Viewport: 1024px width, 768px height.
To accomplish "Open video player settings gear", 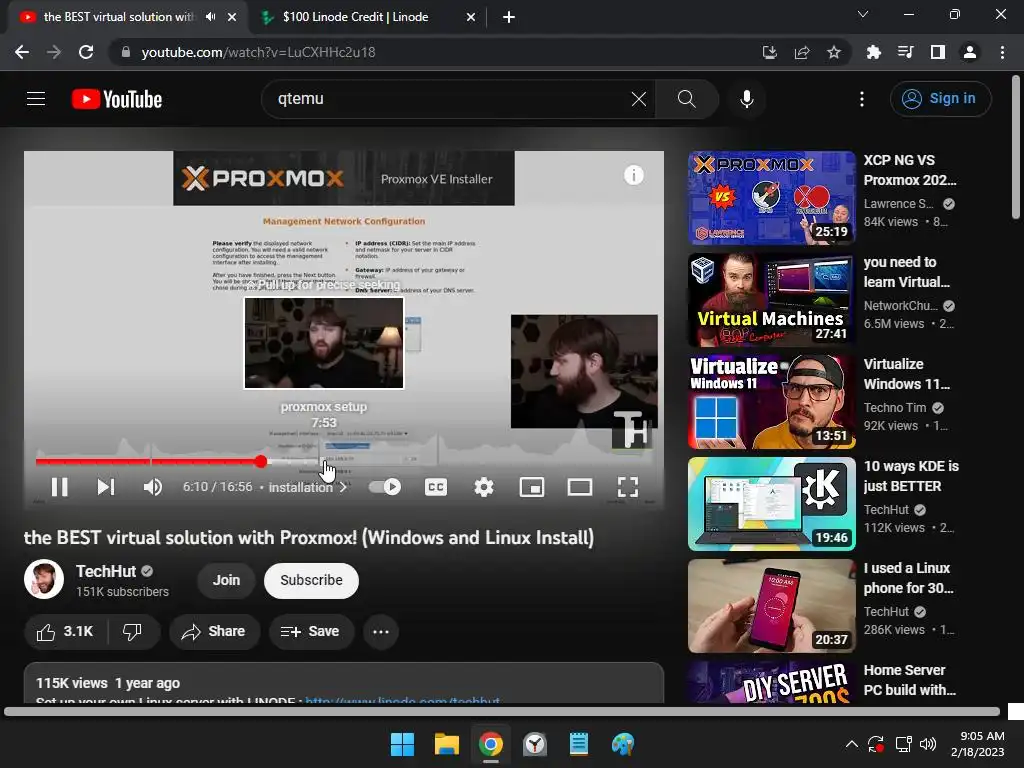I will [484, 487].
